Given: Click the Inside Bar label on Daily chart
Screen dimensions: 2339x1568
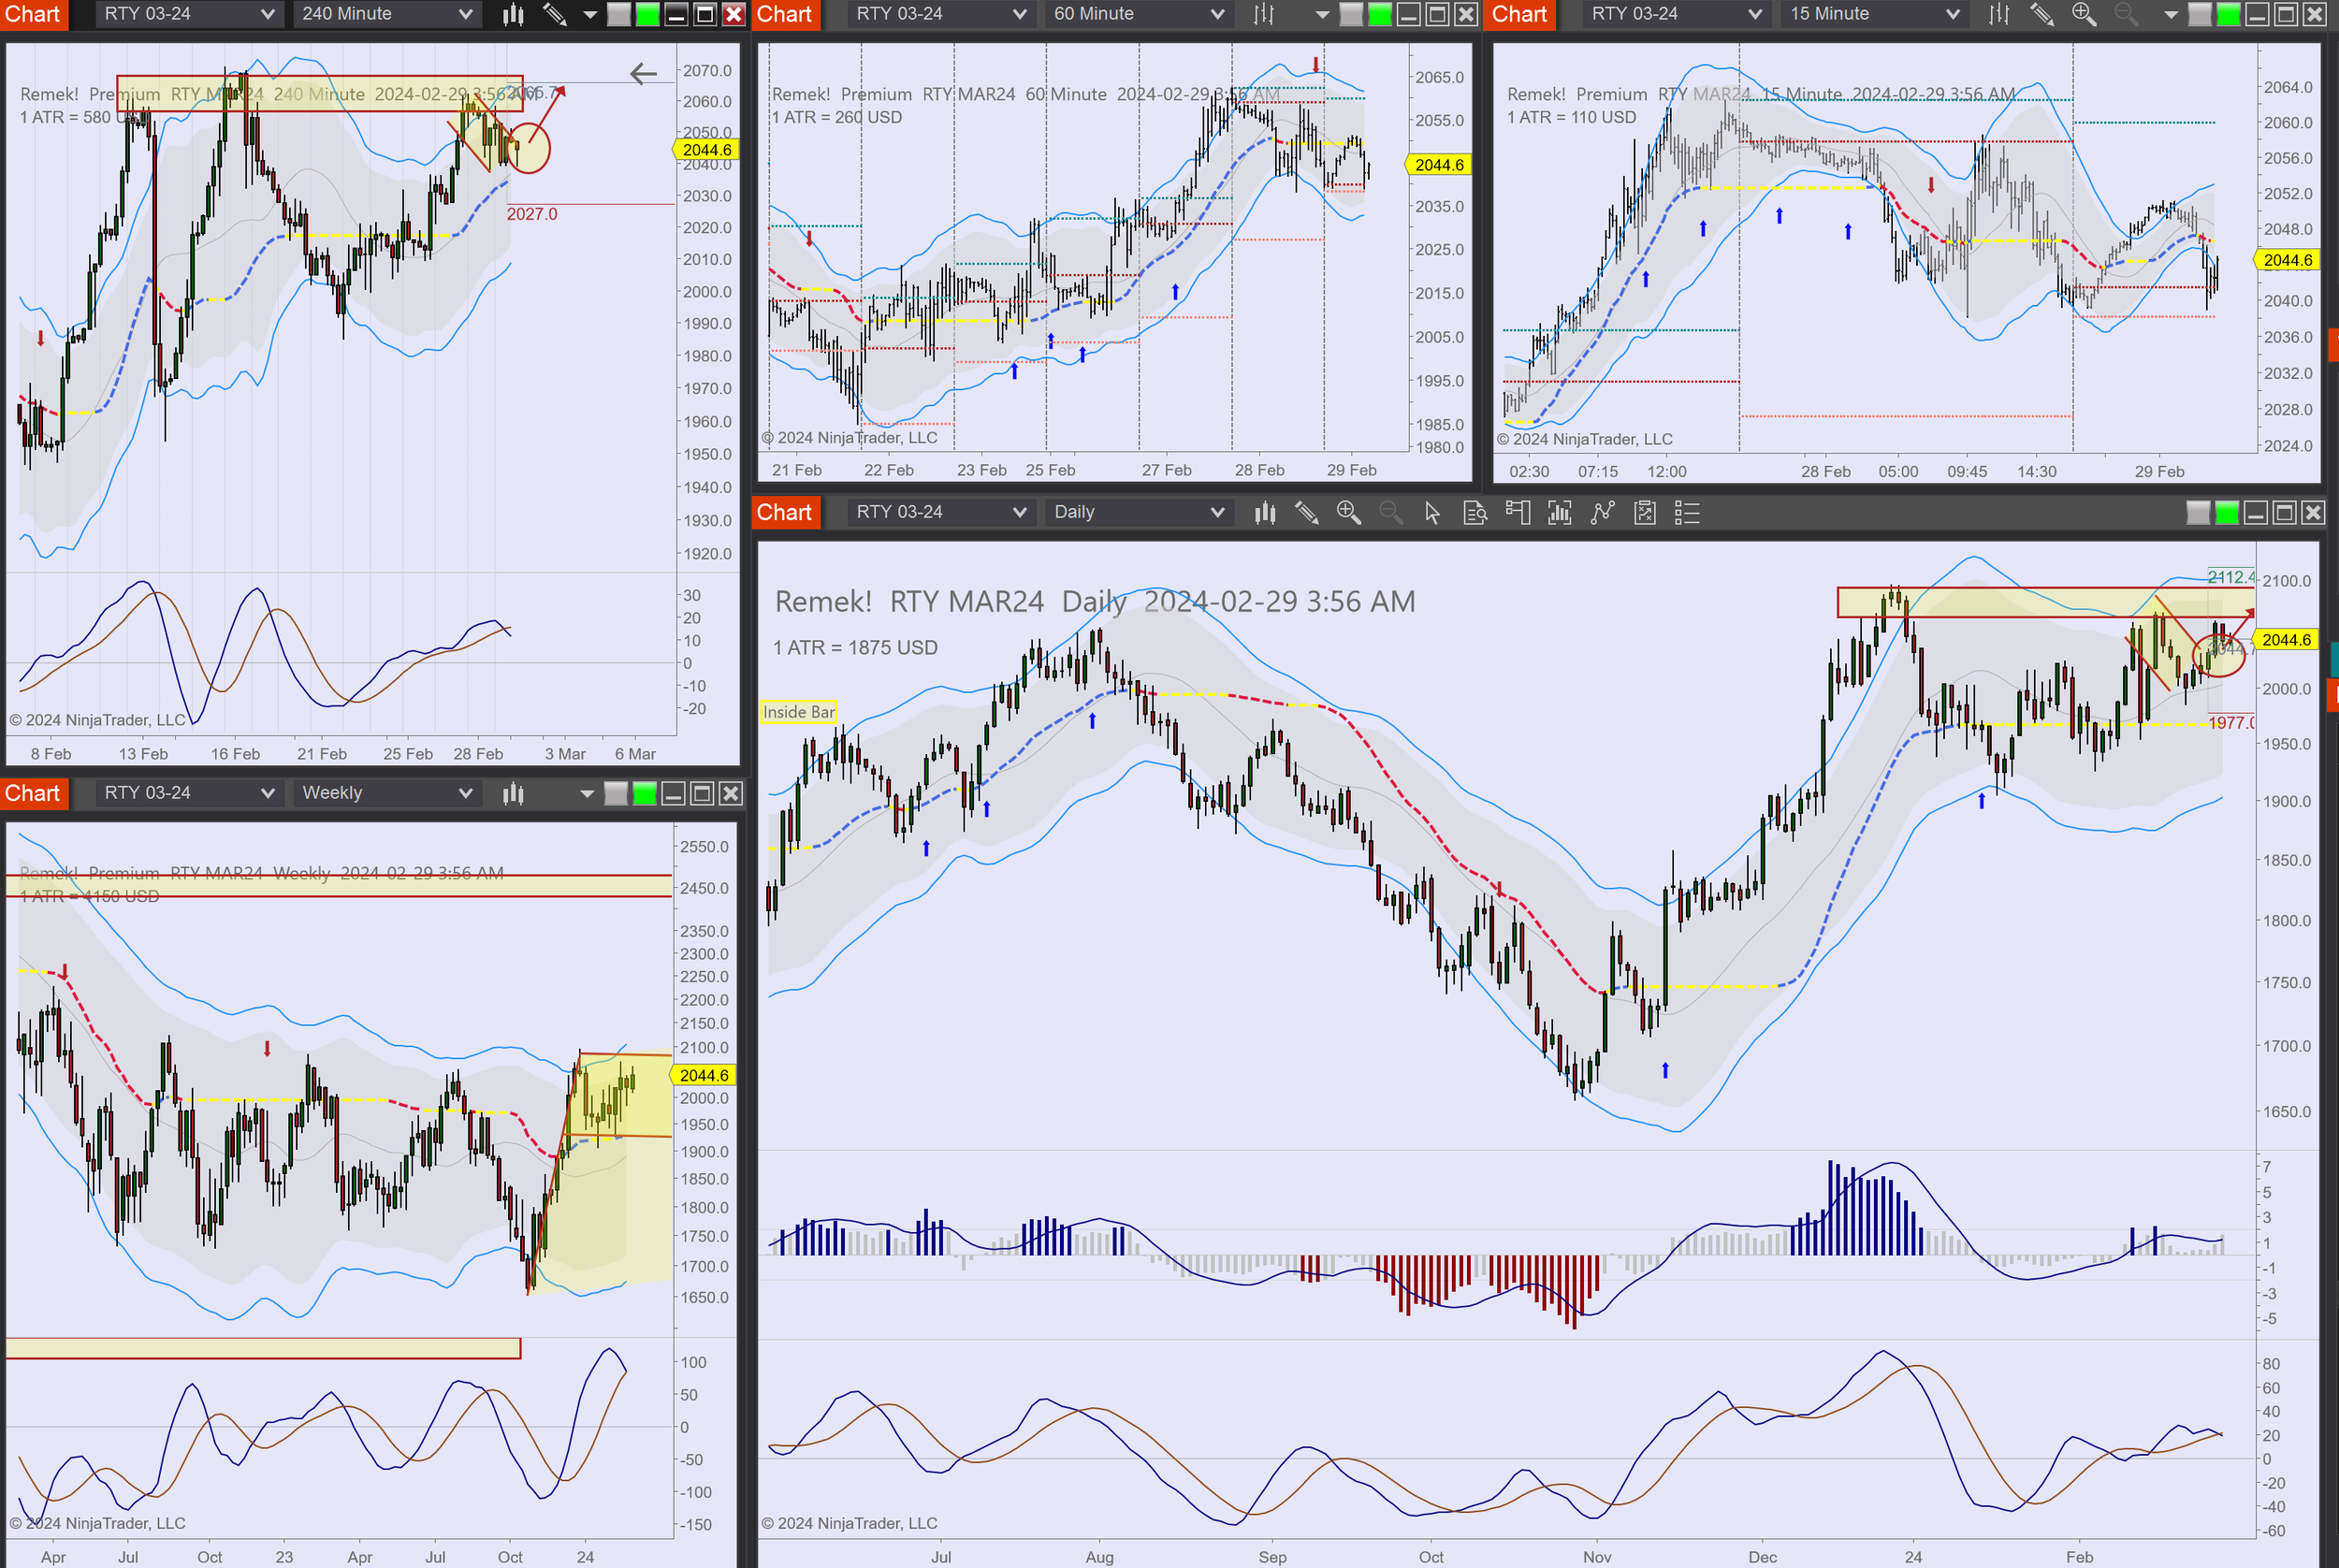Looking at the screenshot, I should [798, 712].
